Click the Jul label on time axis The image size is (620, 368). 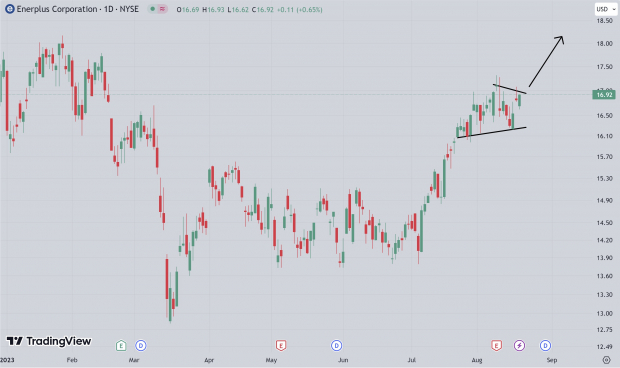tap(412, 360)
